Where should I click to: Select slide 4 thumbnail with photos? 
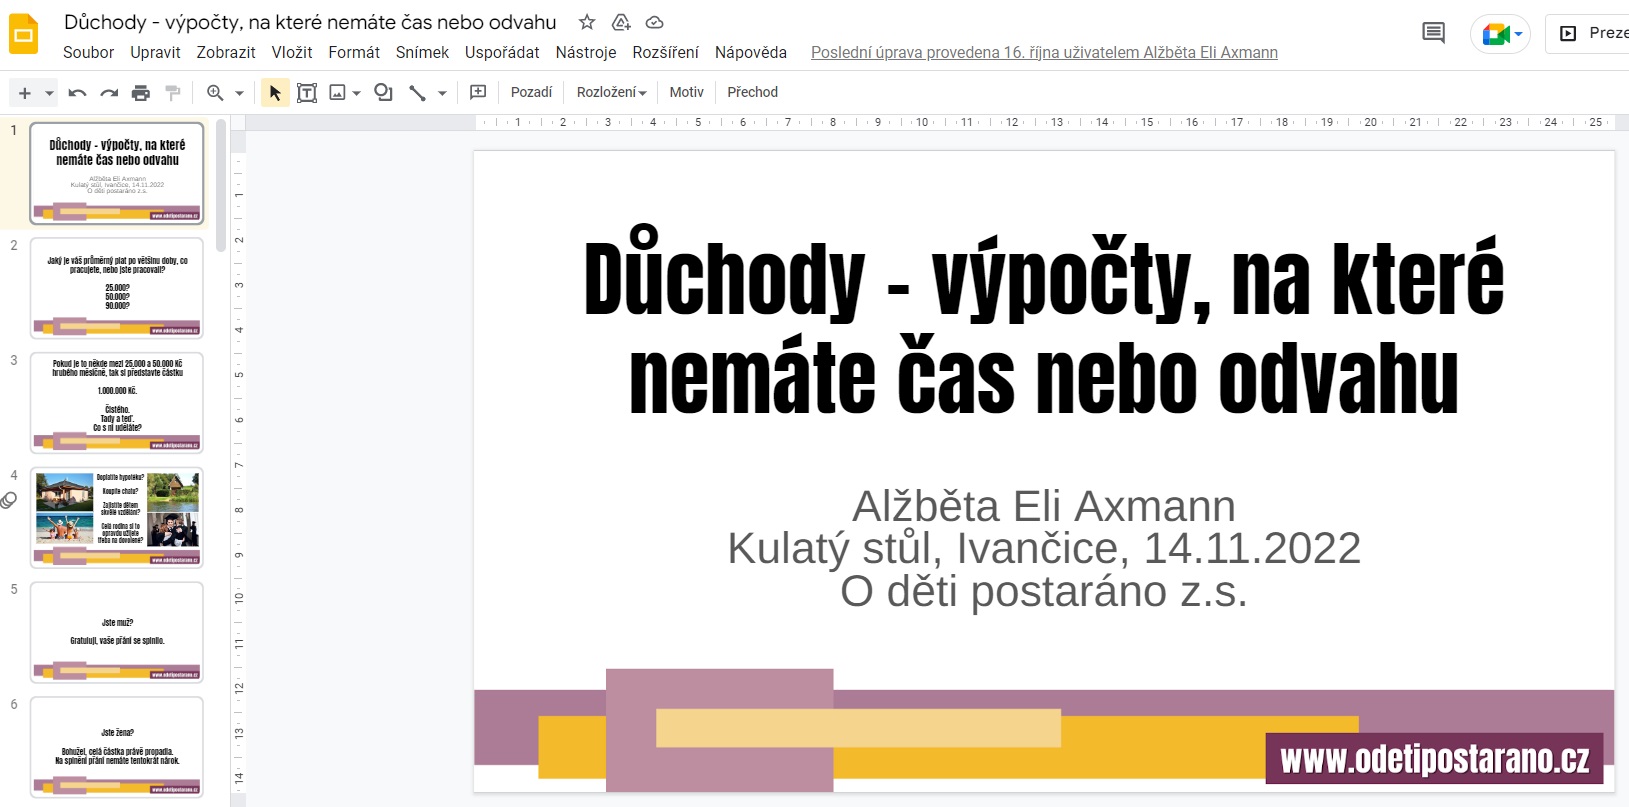pos(117,517)
